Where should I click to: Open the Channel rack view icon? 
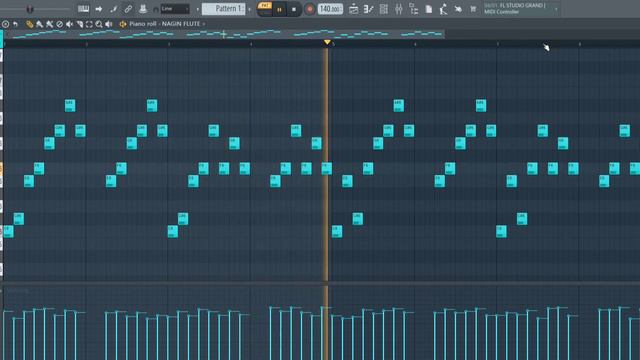pyautogui.click(x=383, y=9)
